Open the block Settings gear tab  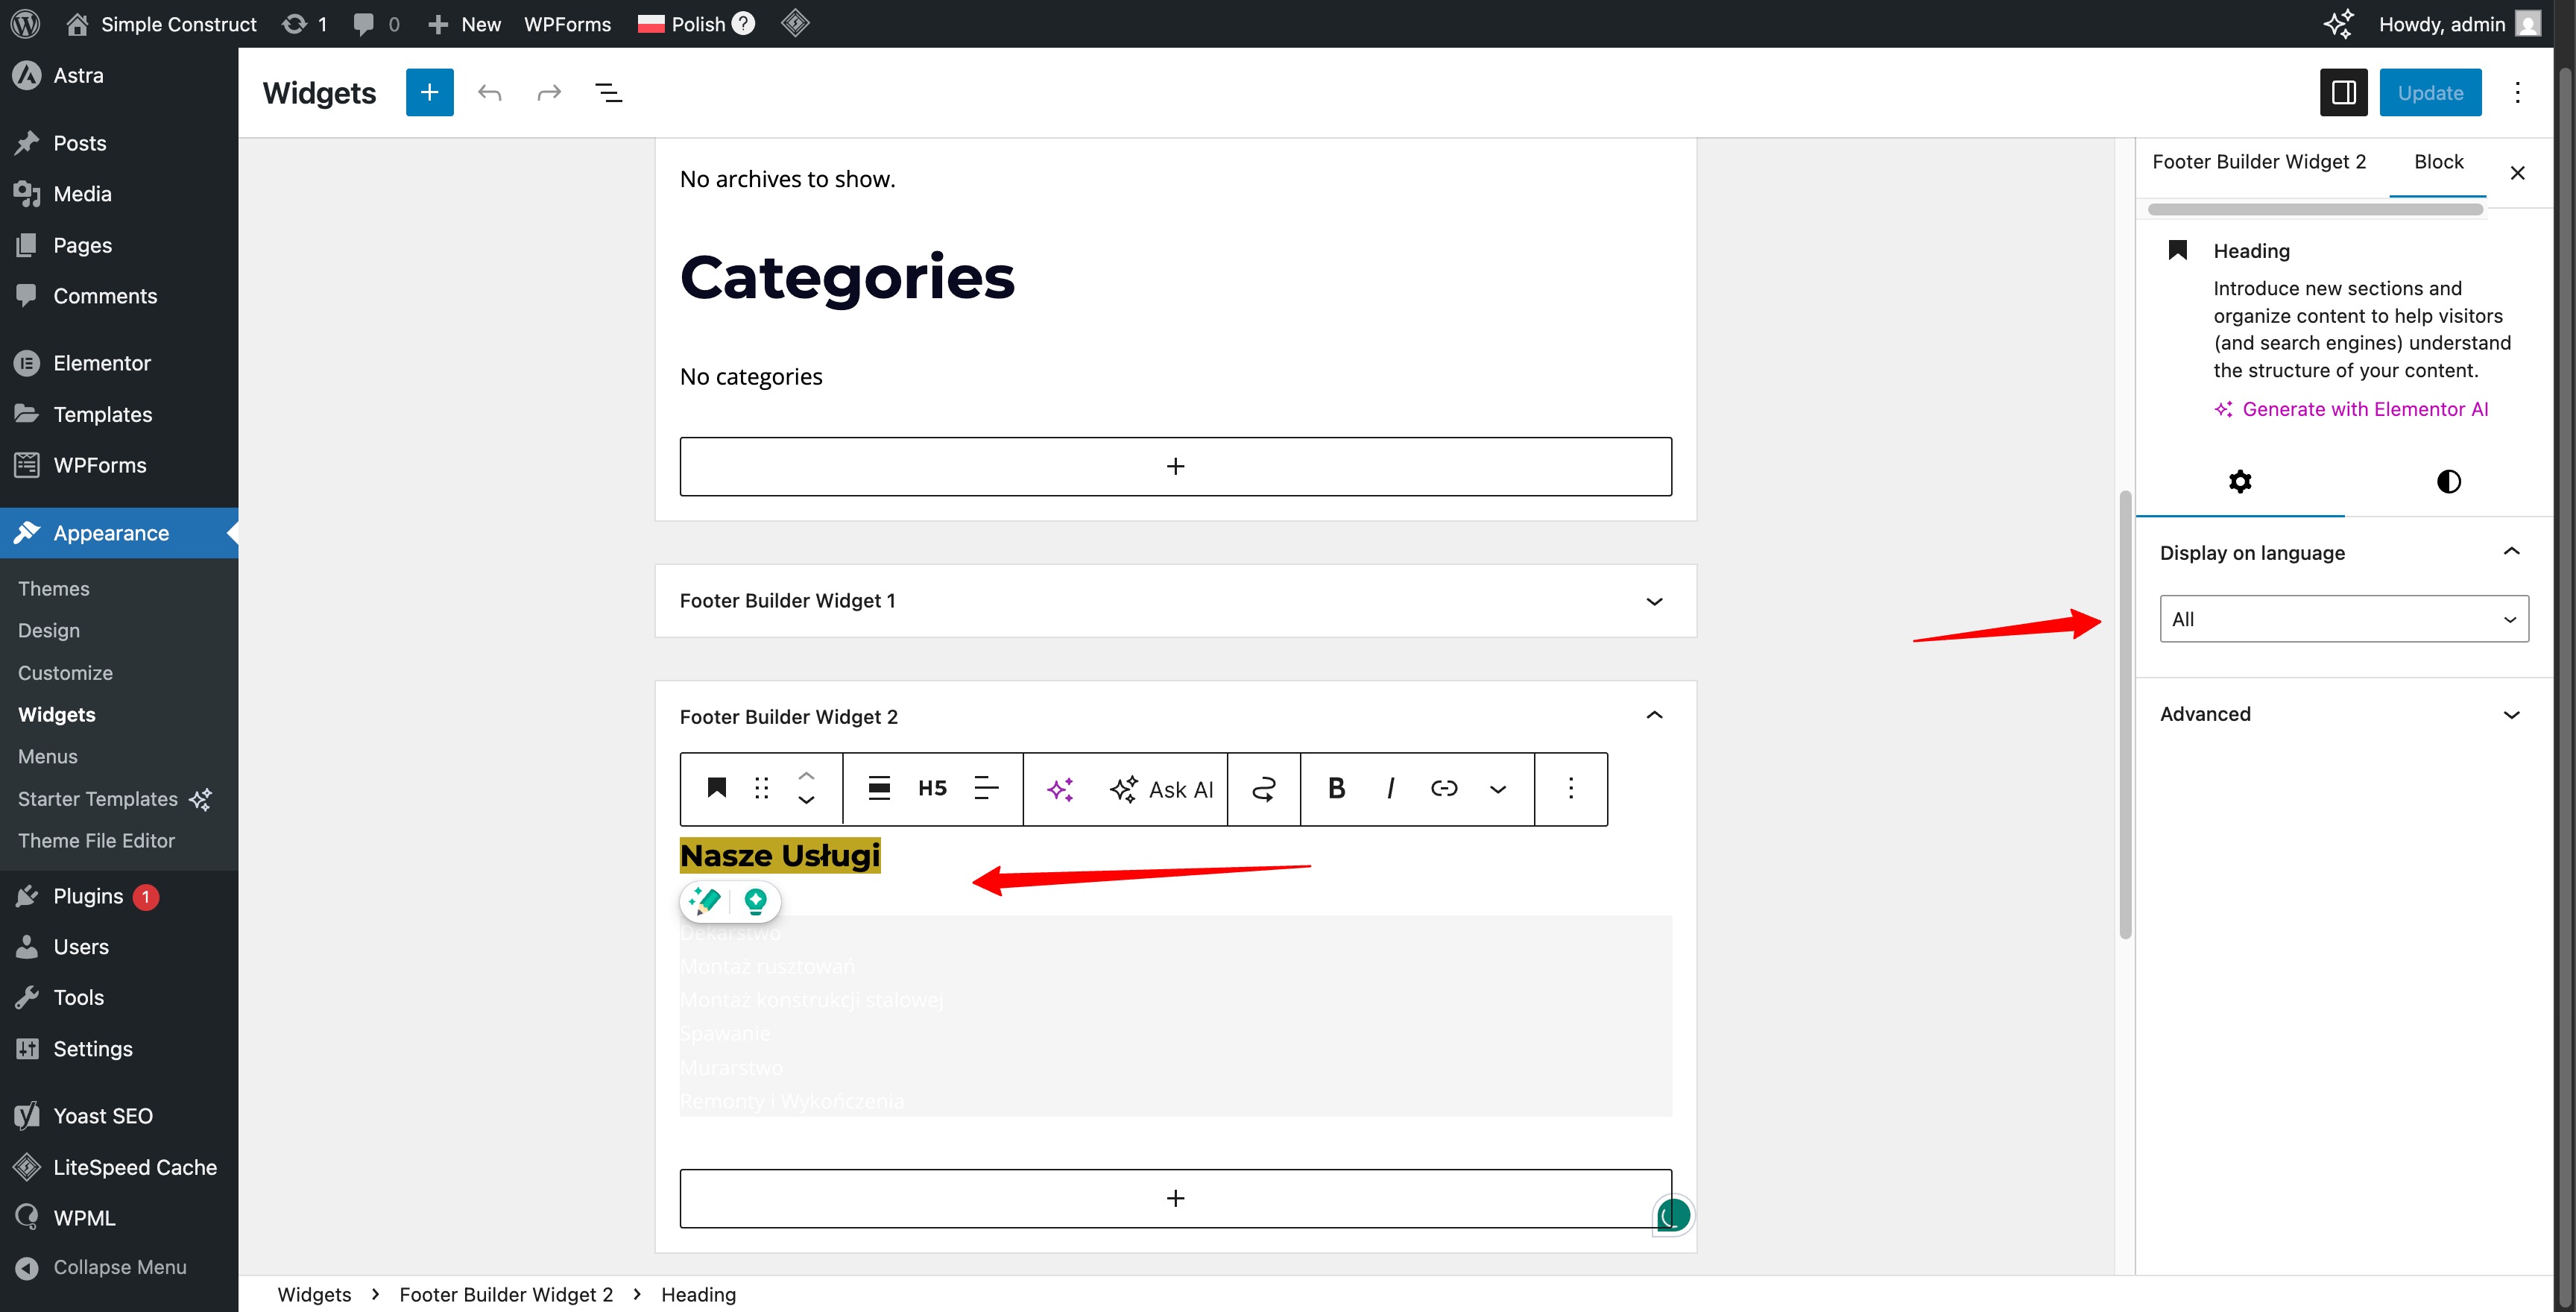coord(2240,482)
